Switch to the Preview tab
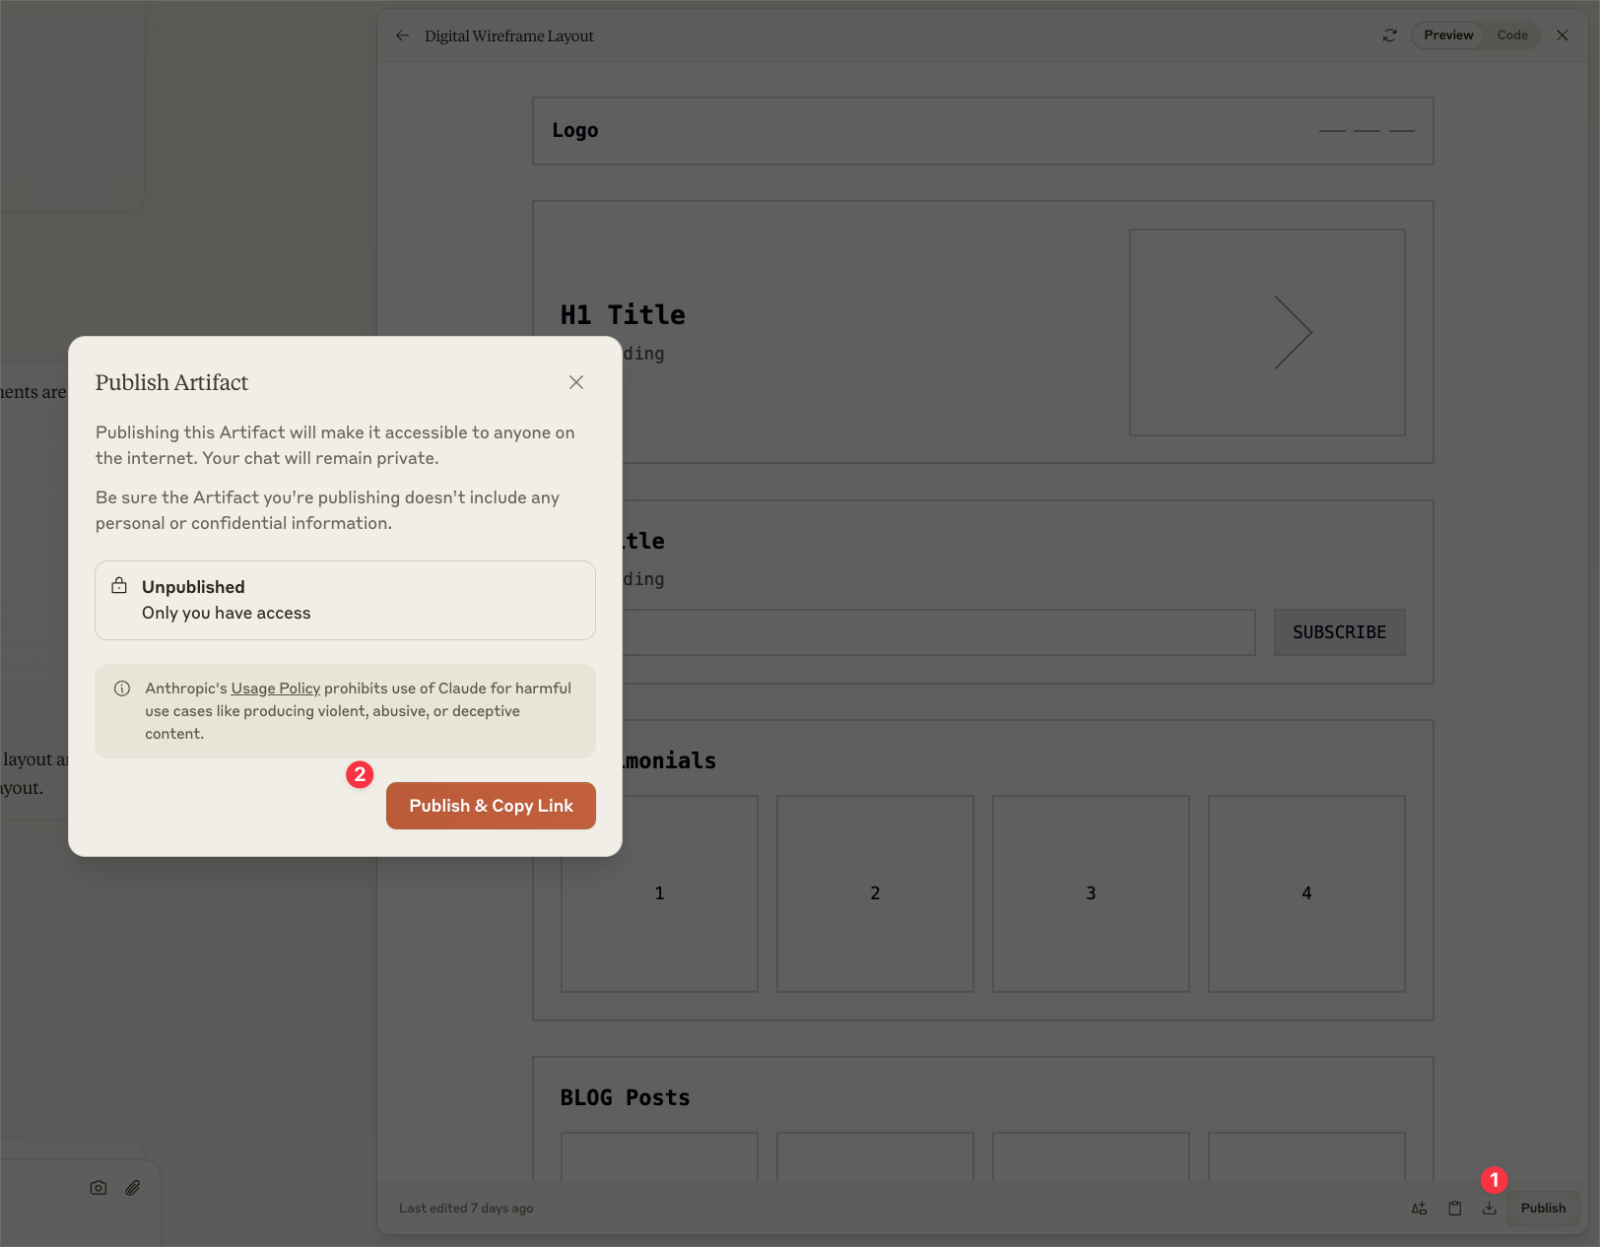This screenshot has height=1247, width=1600. (1448, 35)
